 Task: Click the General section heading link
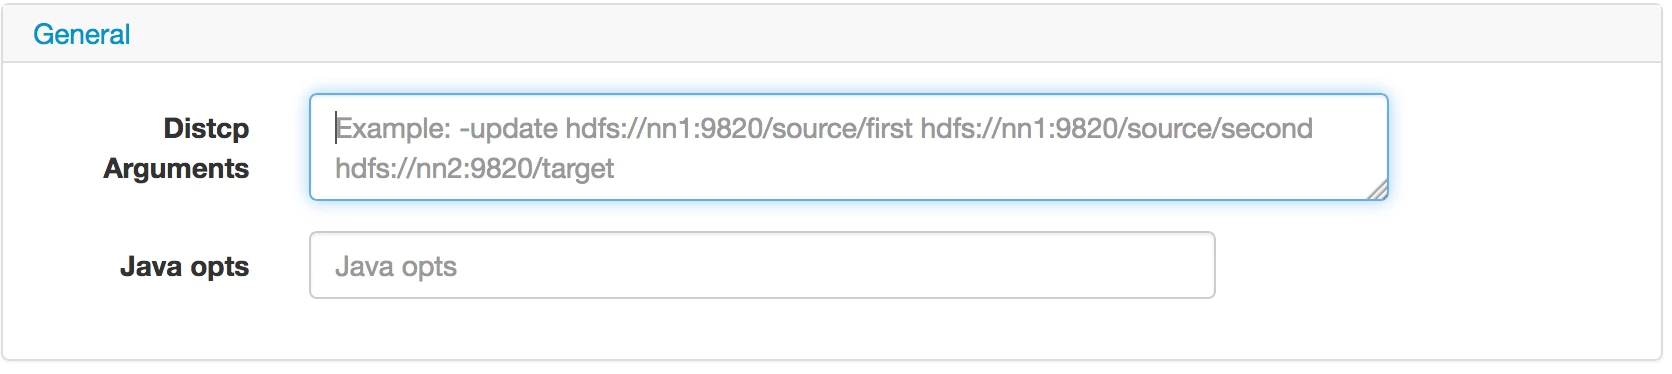[81, 34]
